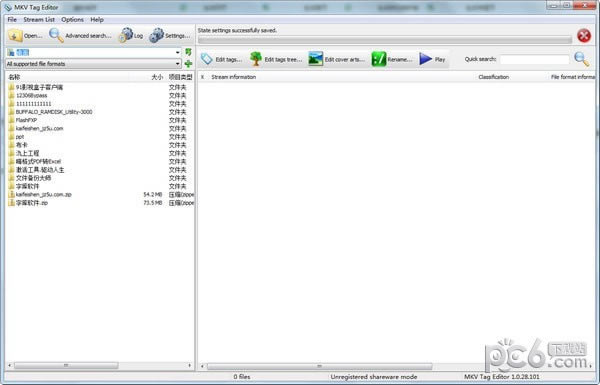Open the Stream List menu
This screenshot has height=385, width=600.
tap(39, 20)
